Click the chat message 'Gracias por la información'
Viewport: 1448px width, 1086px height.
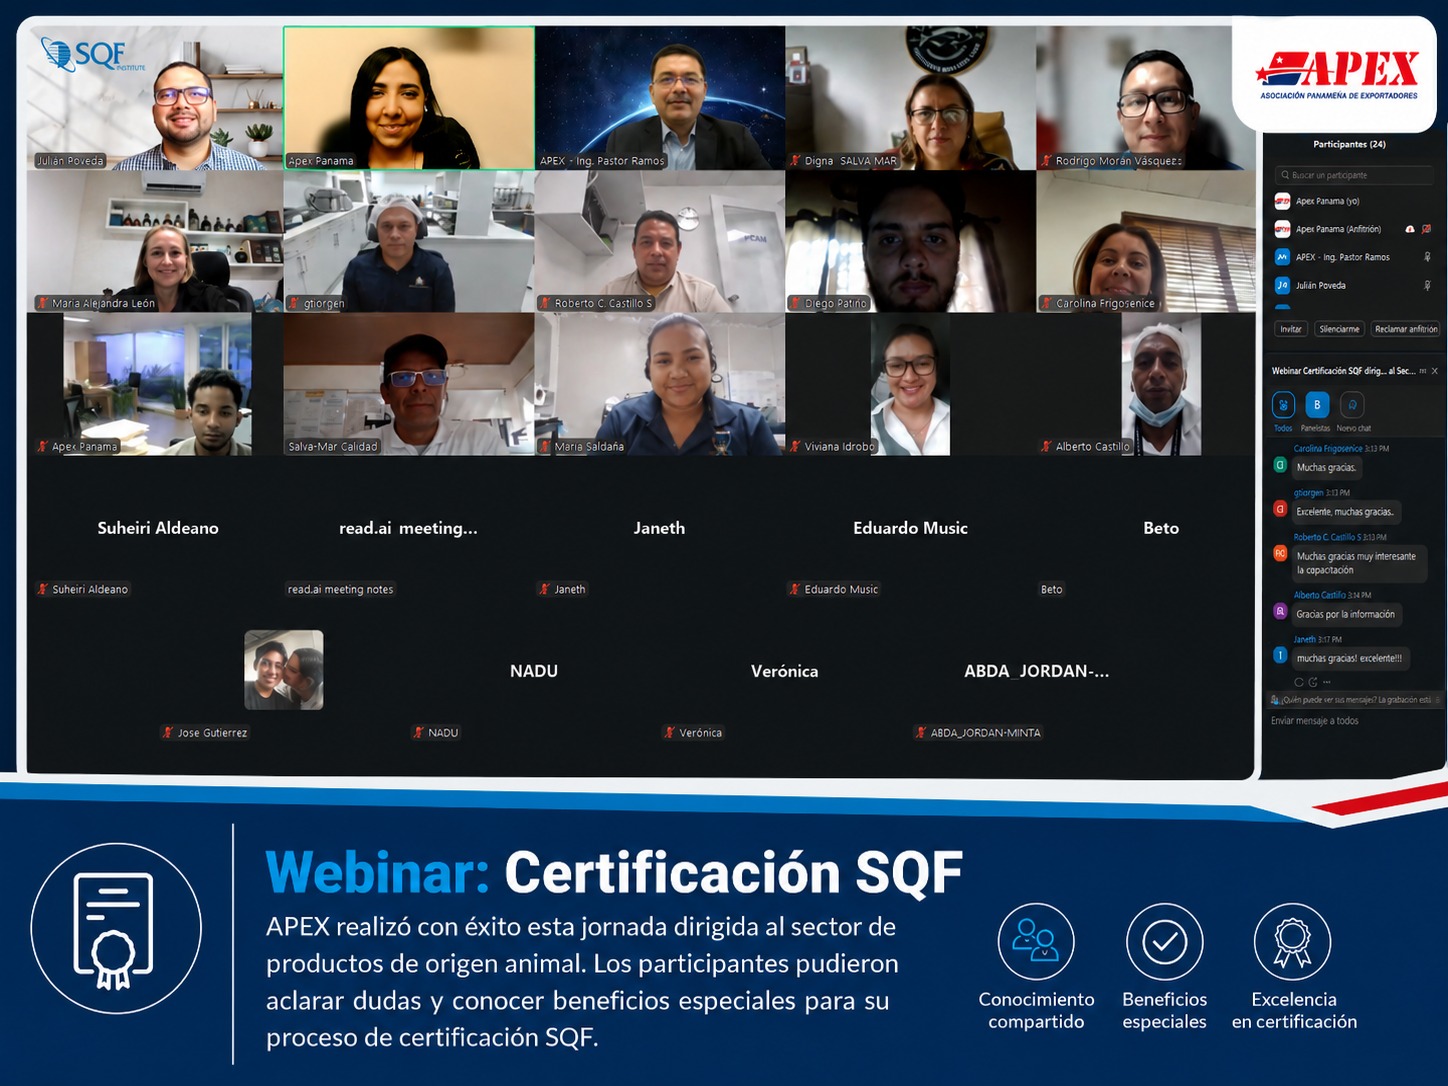pos(1345,615)
